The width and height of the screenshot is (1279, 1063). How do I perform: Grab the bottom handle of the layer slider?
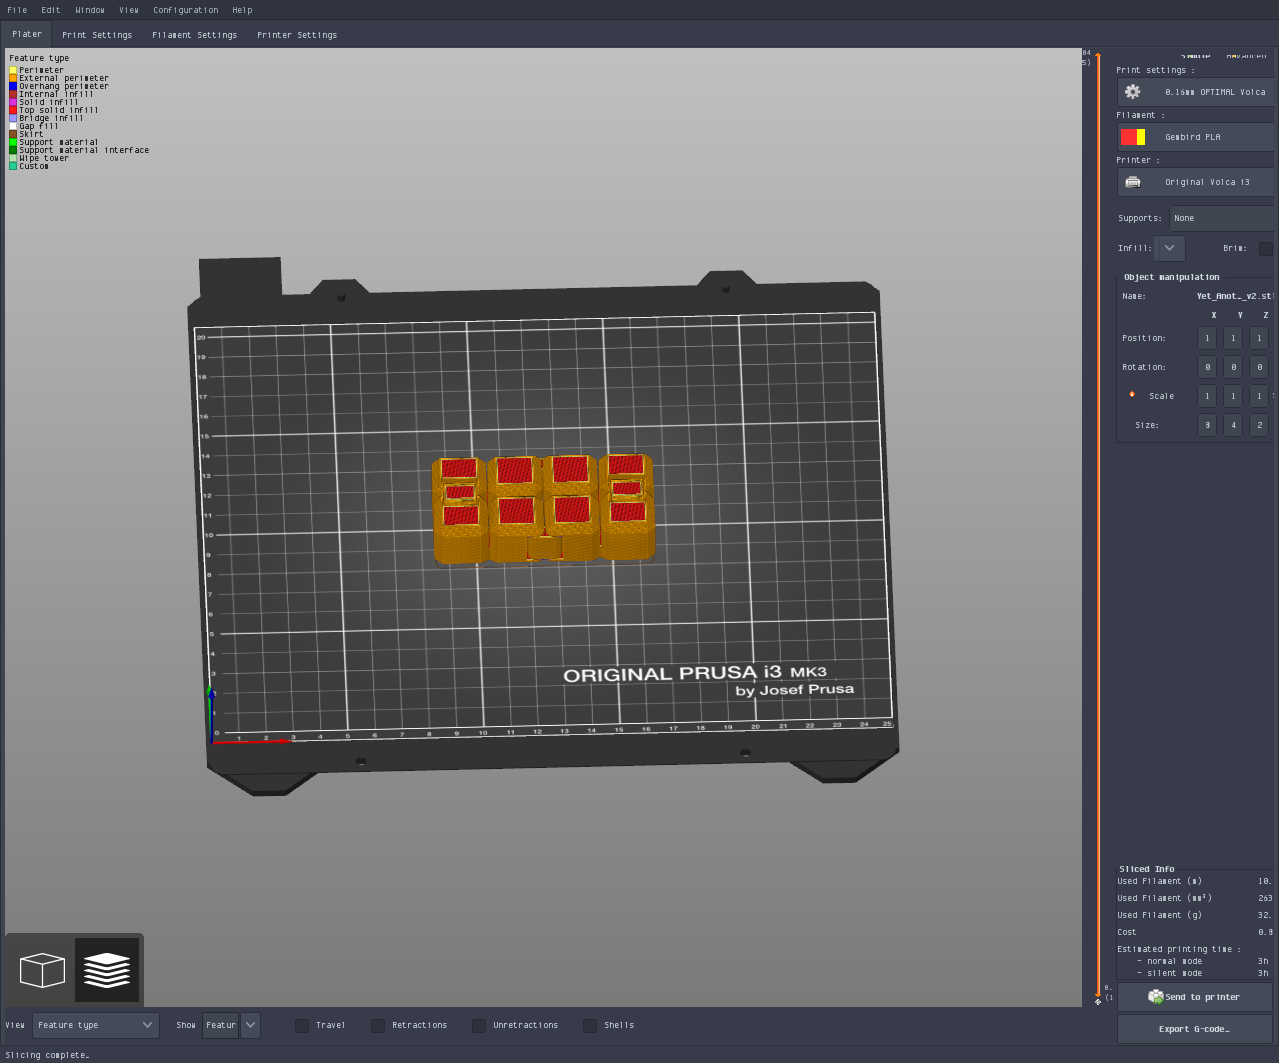pos(1098,993)
